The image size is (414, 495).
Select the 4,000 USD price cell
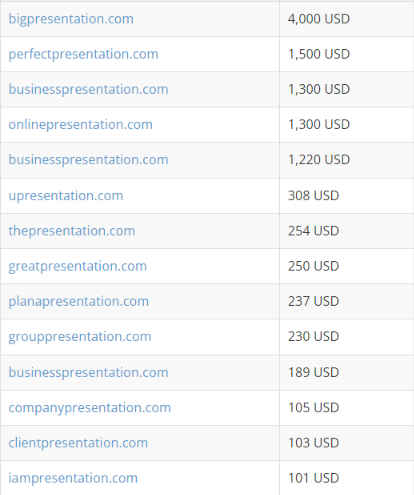347,19
